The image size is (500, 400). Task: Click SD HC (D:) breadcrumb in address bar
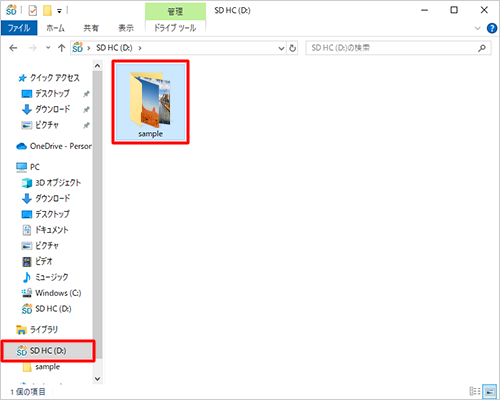pos(114,48)
